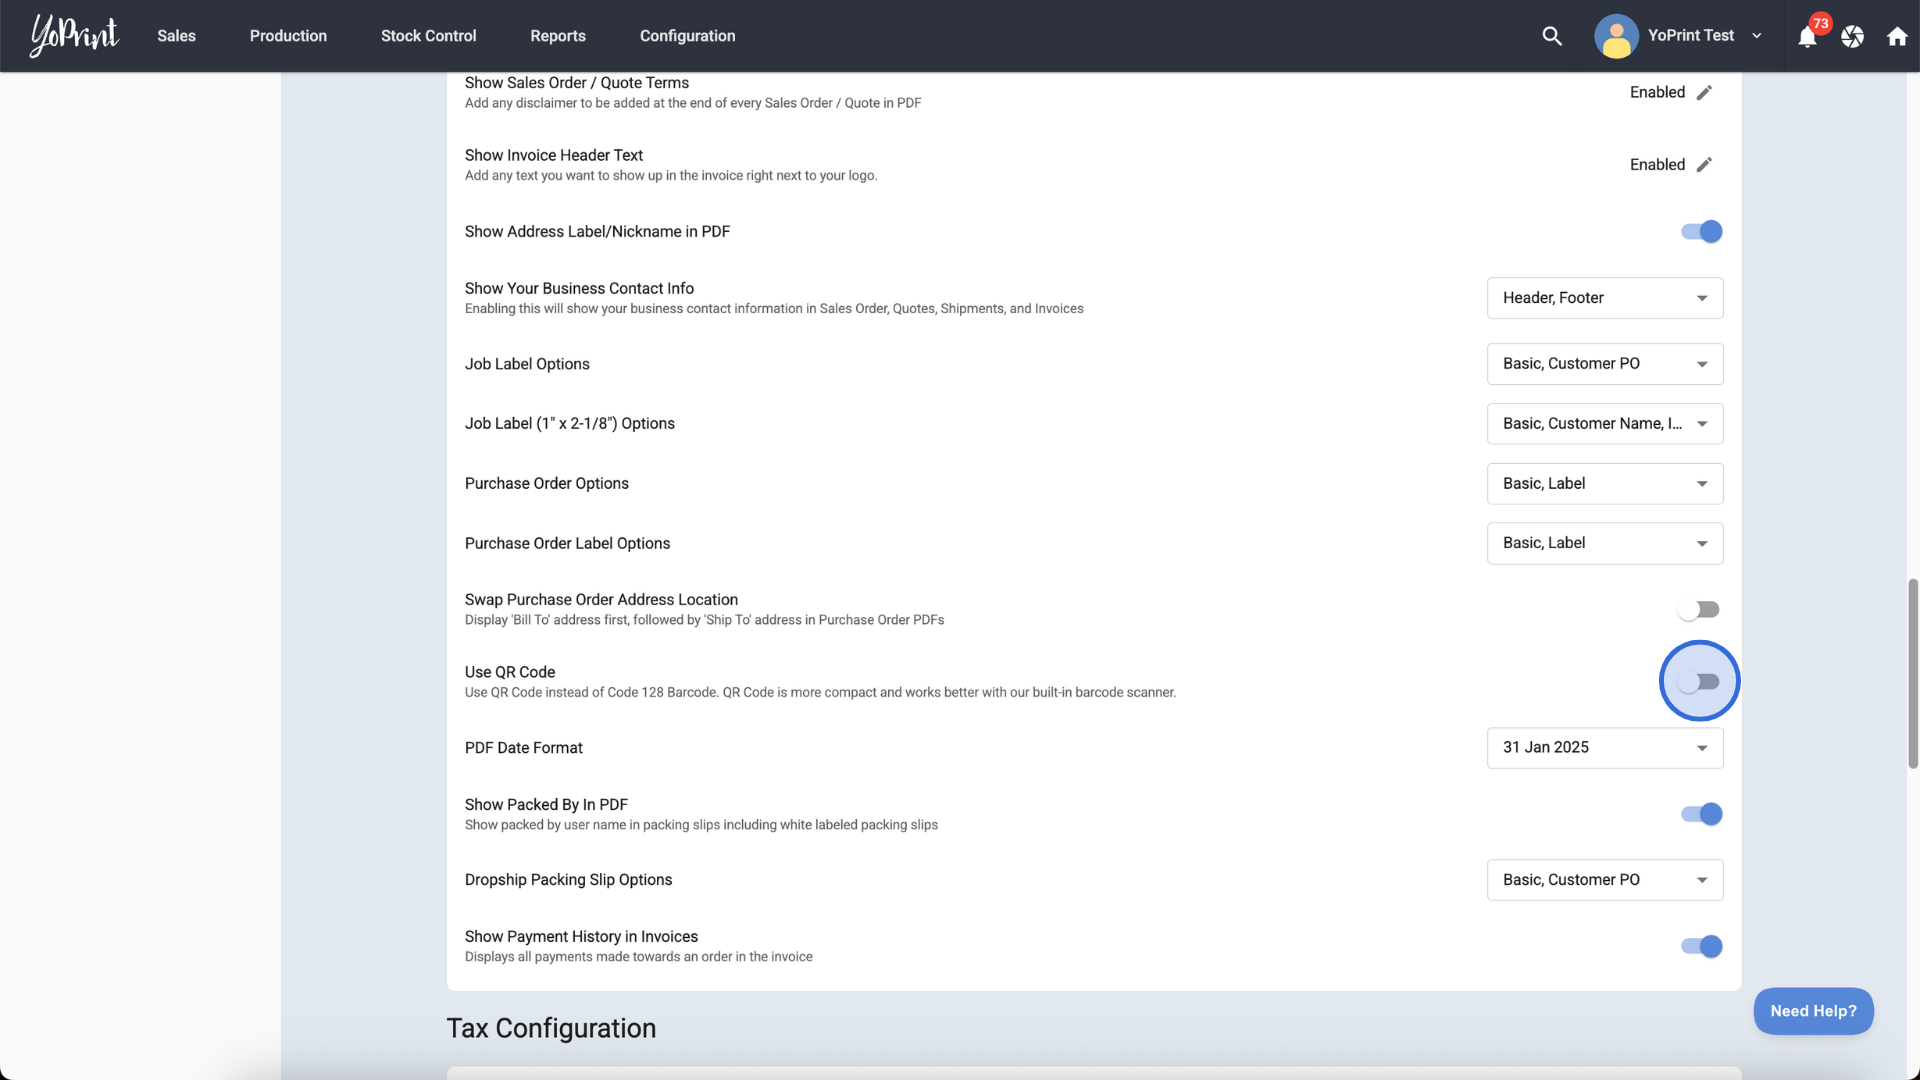Open Job Label Options dropdown
Image resolution: width=1920 pixels, height=1080 pixels.
click(x=1605, y=364)
